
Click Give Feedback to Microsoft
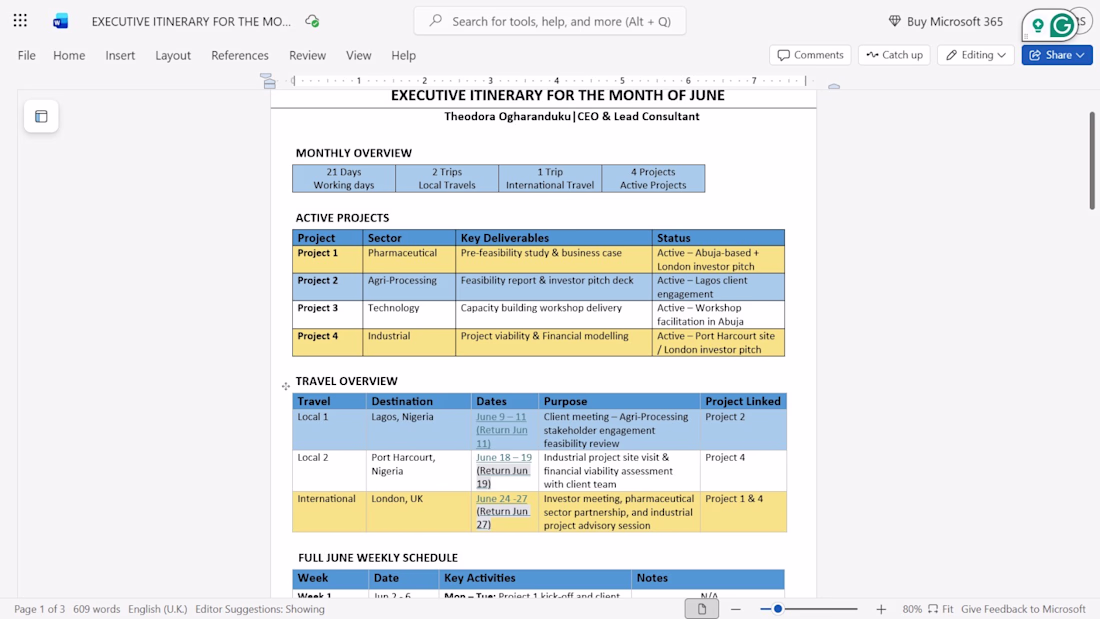coord(1023,609)
